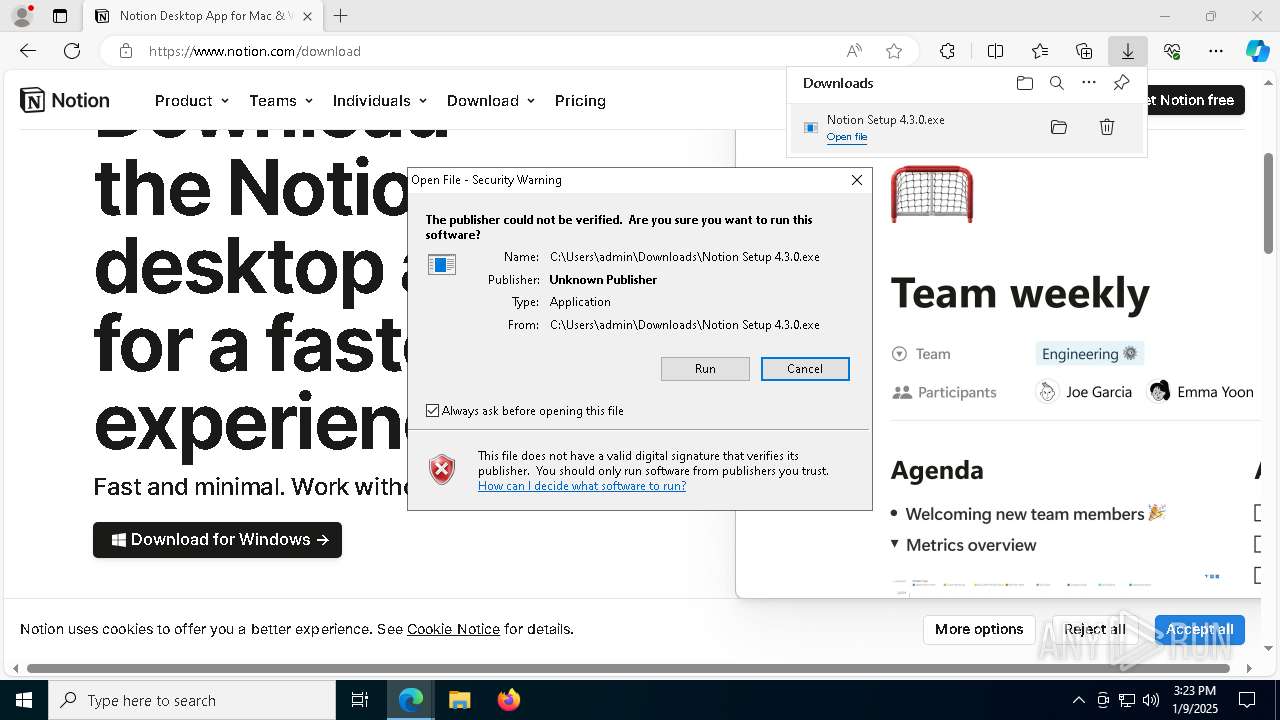This screenshot has height=720, width=1280.
Task: Close the Notion Desktop App tab
Action: 307,16
